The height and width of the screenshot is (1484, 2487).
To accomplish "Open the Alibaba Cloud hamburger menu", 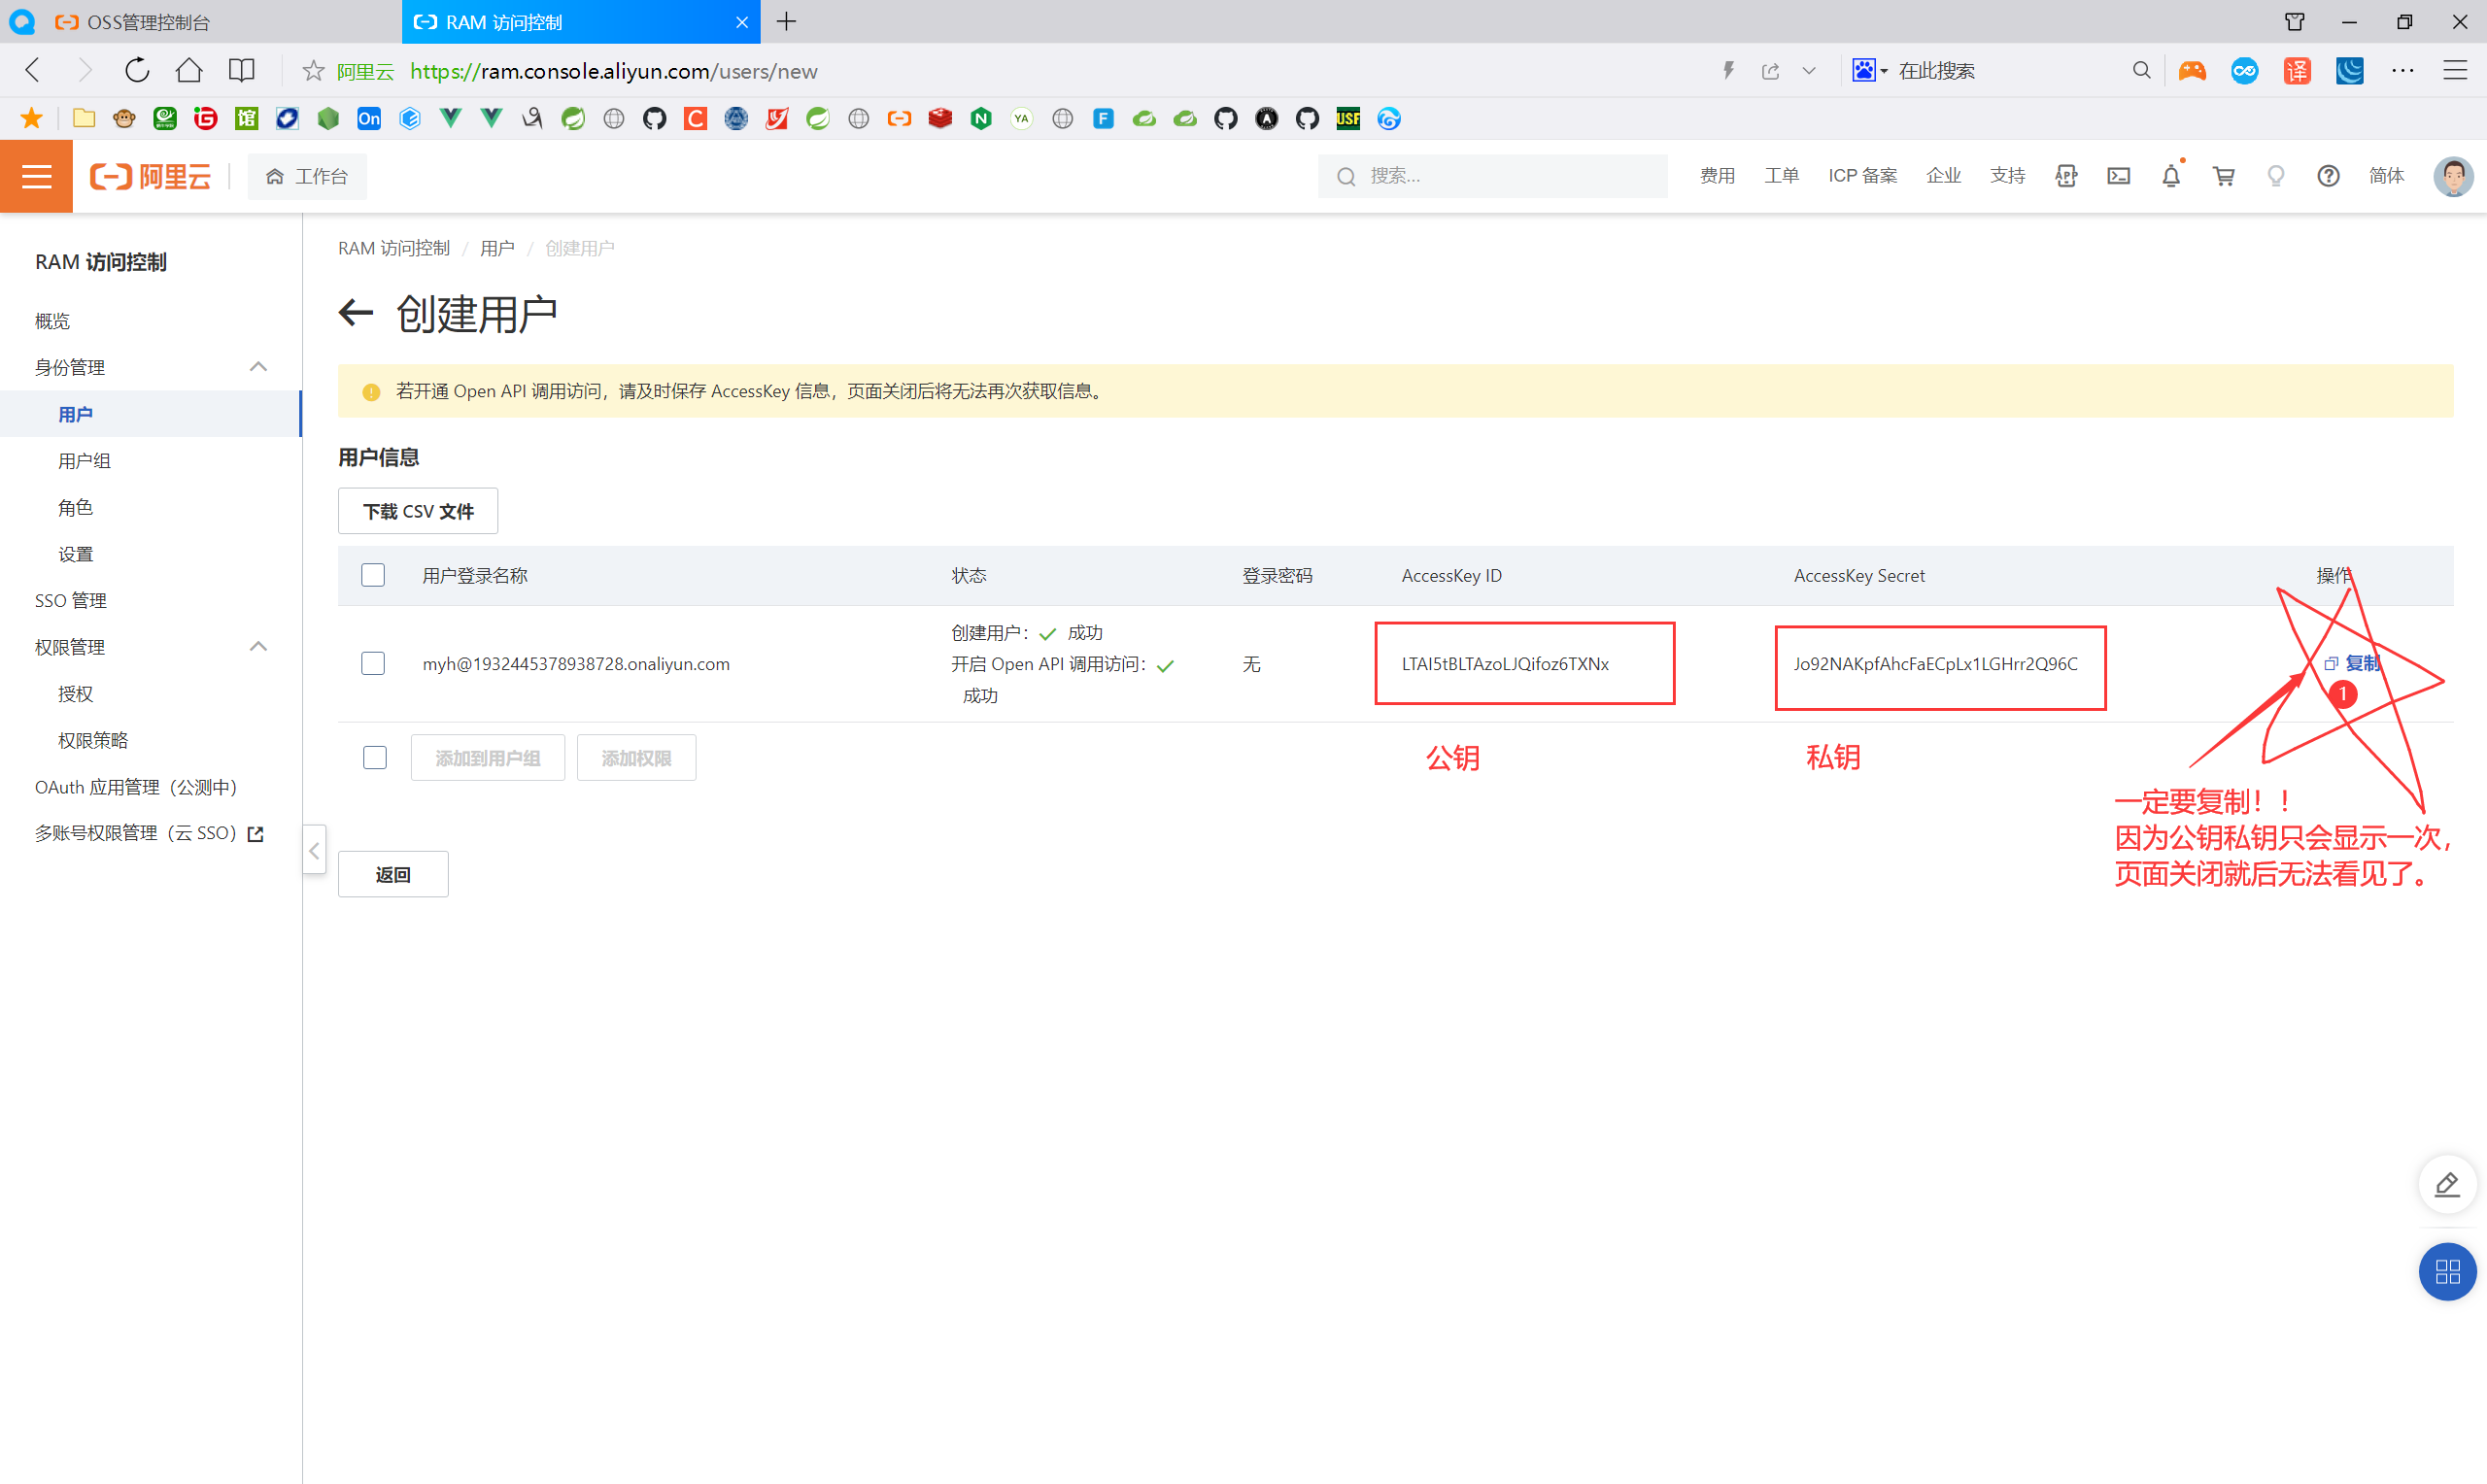I will pos(36,176).
